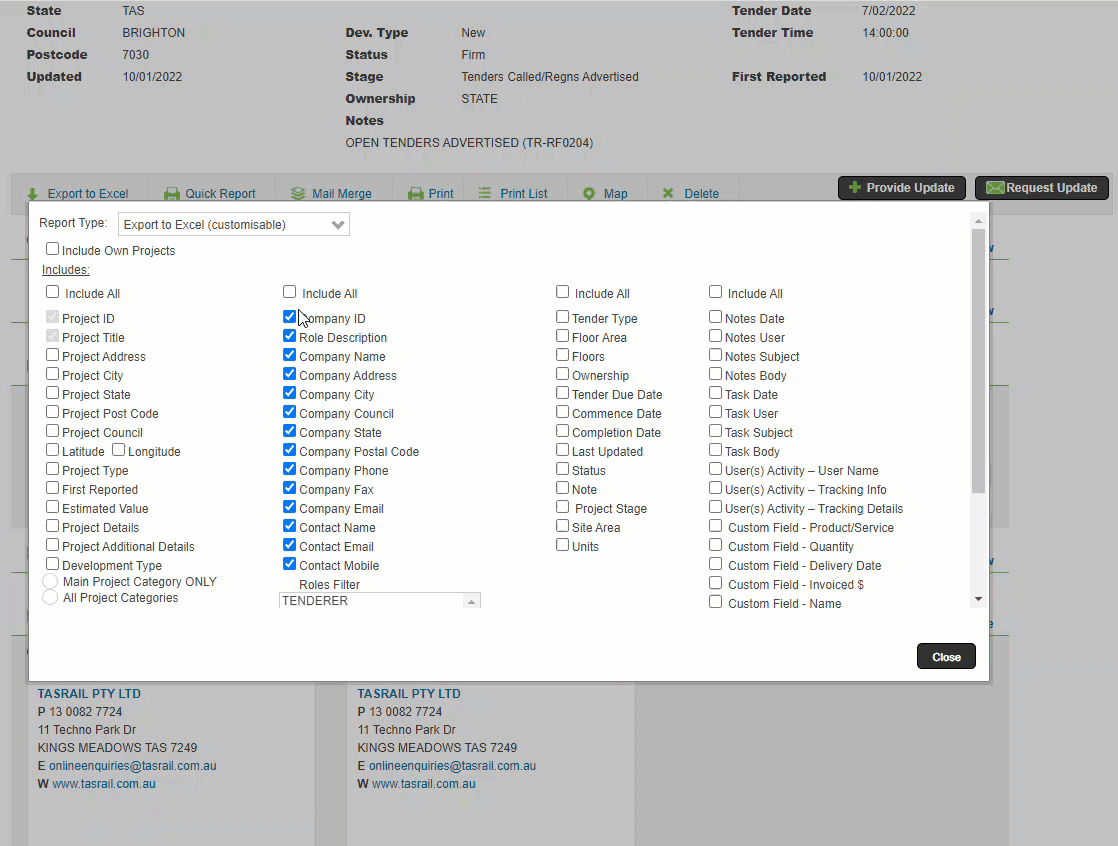Click the Print List lines icon

[485, 193]
